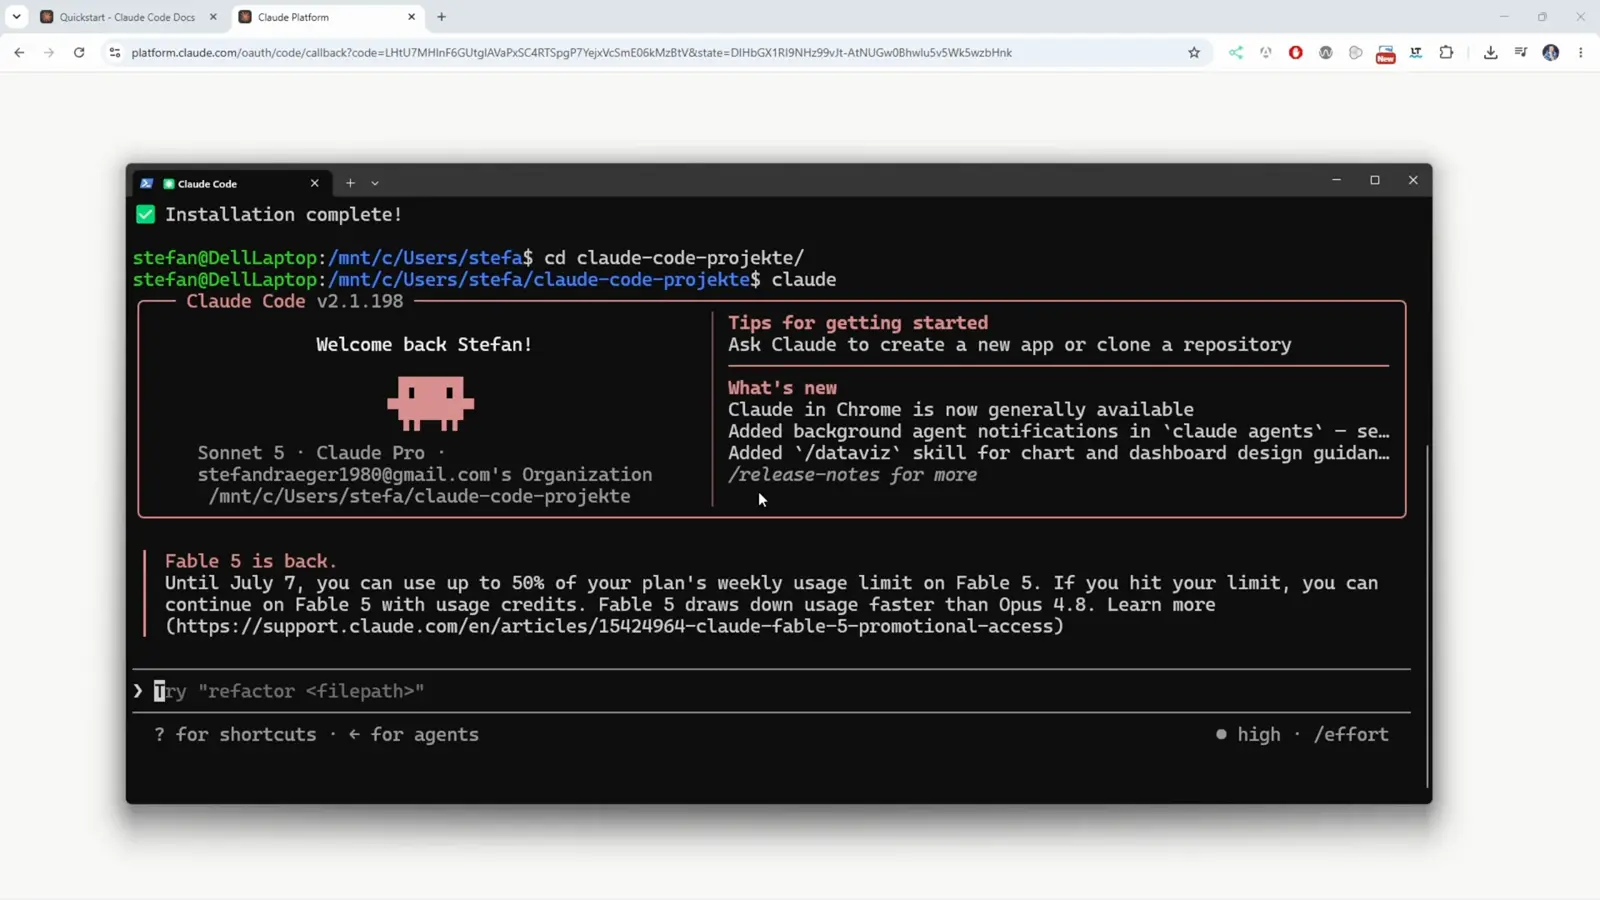Open the extension icon with red New badge
1600x900 pixels.
click(1386, 54)
